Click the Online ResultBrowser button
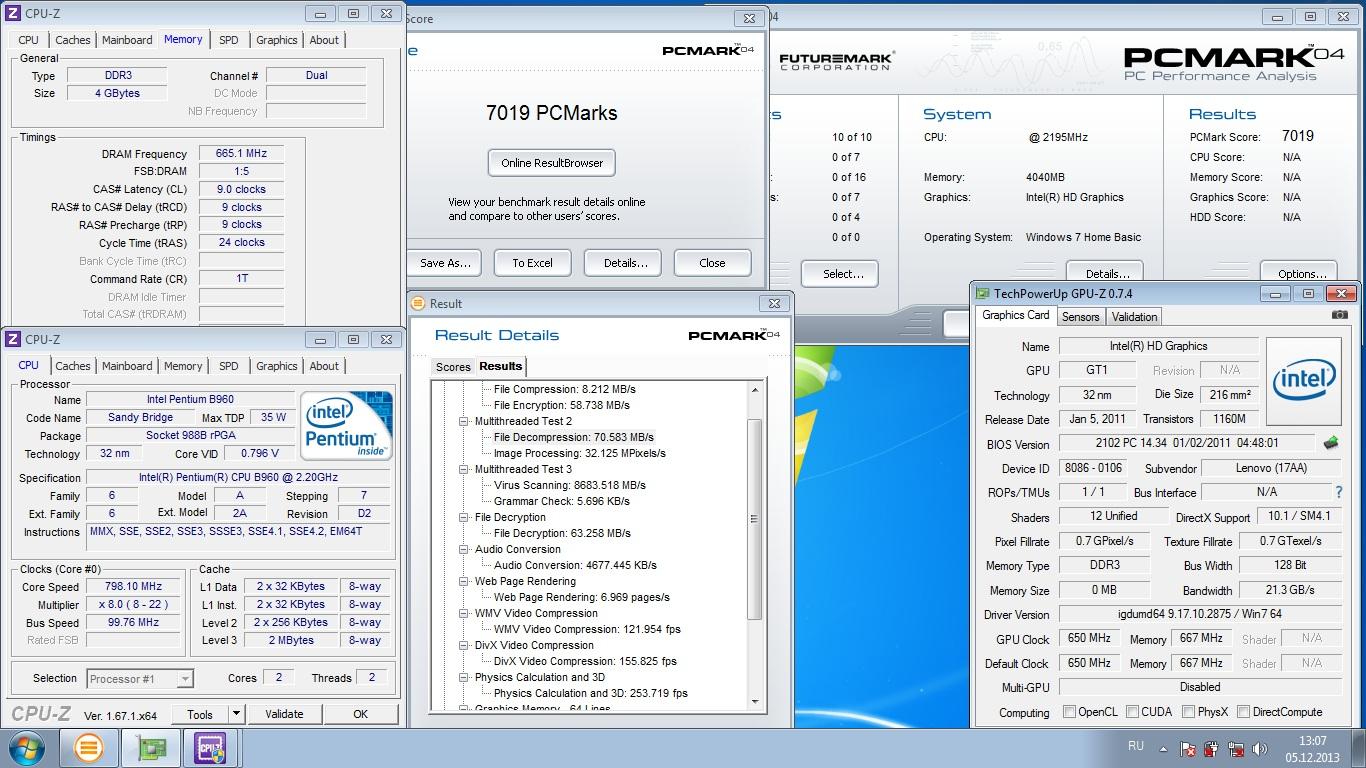The image size is (1366, 768). pos(552,163)
